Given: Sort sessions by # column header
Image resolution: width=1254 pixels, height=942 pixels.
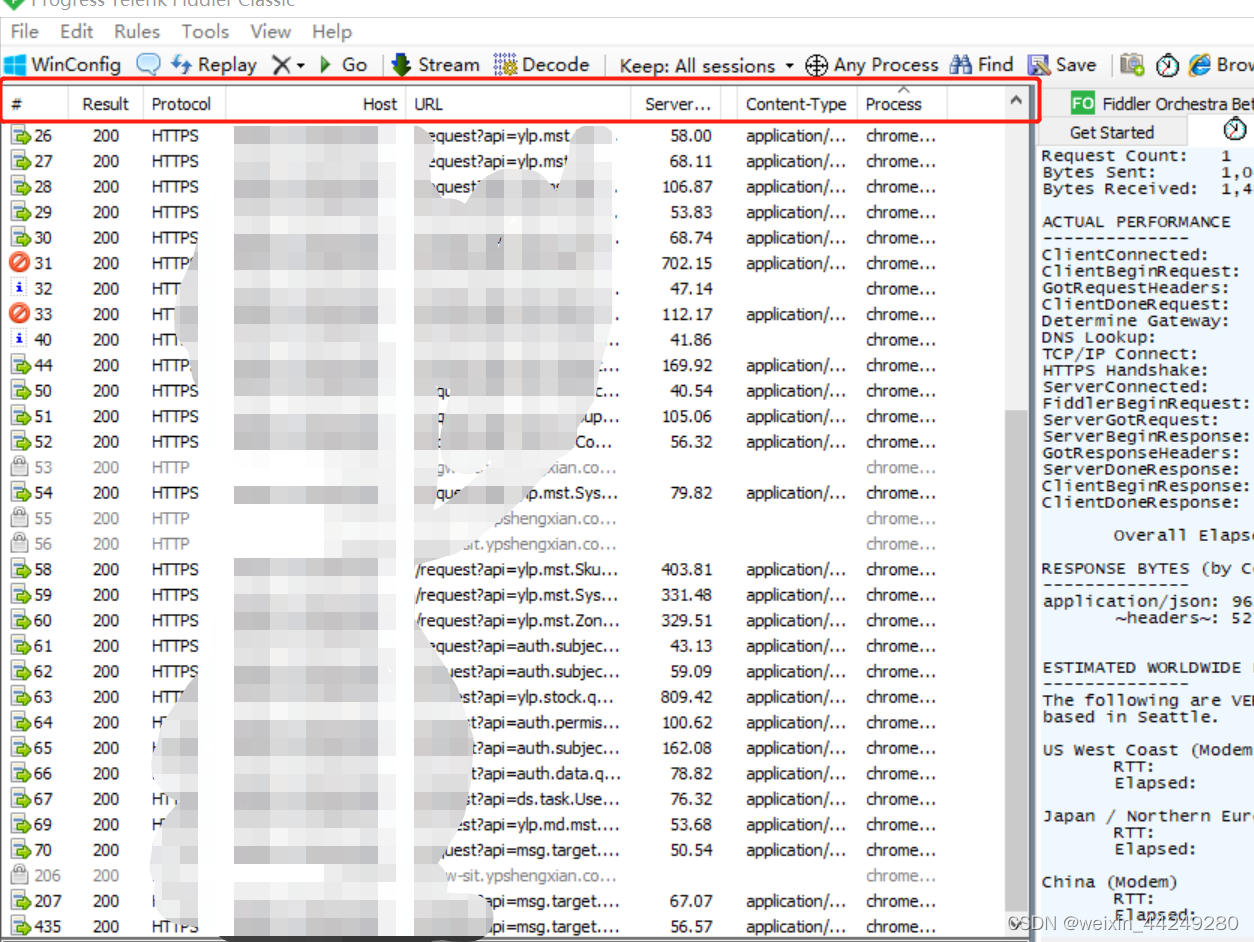Looking at the screenshot, I should tap(36, 104).
